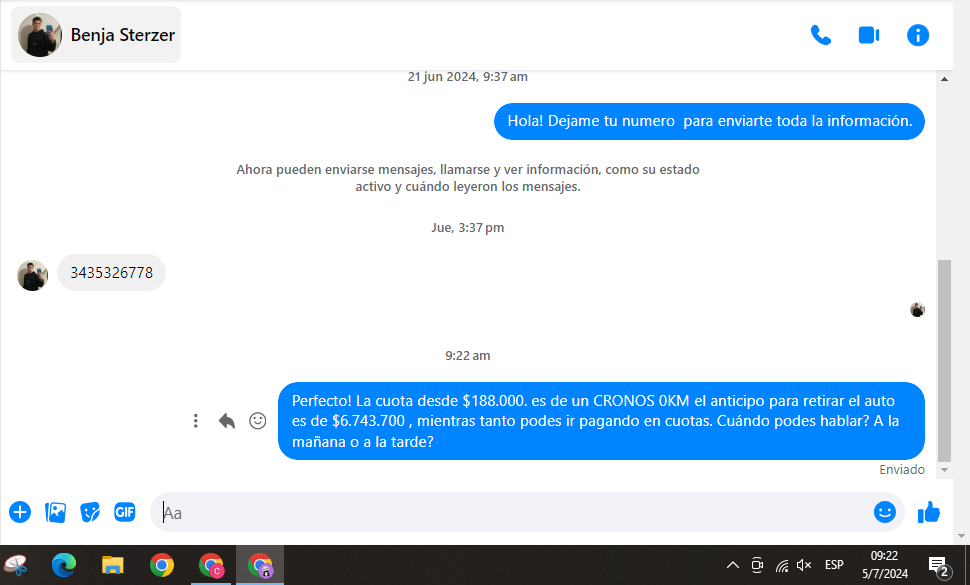Open conversation information panel
The image size is (970, 585).
click(917, 35)
